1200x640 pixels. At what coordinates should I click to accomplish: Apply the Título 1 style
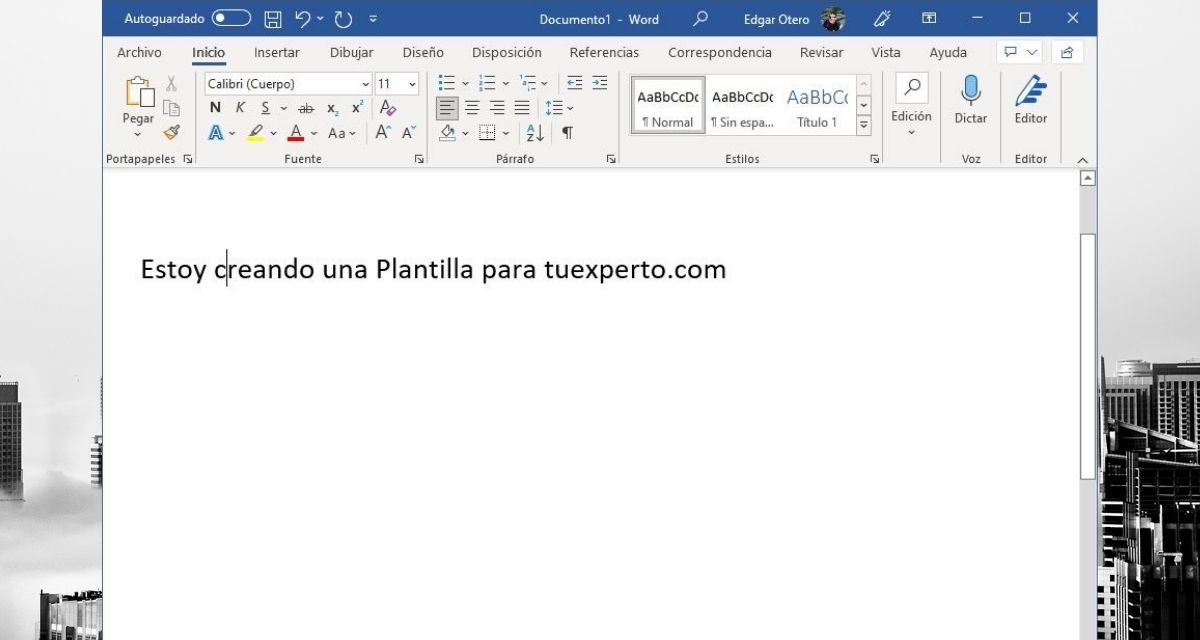click(817, 105)
